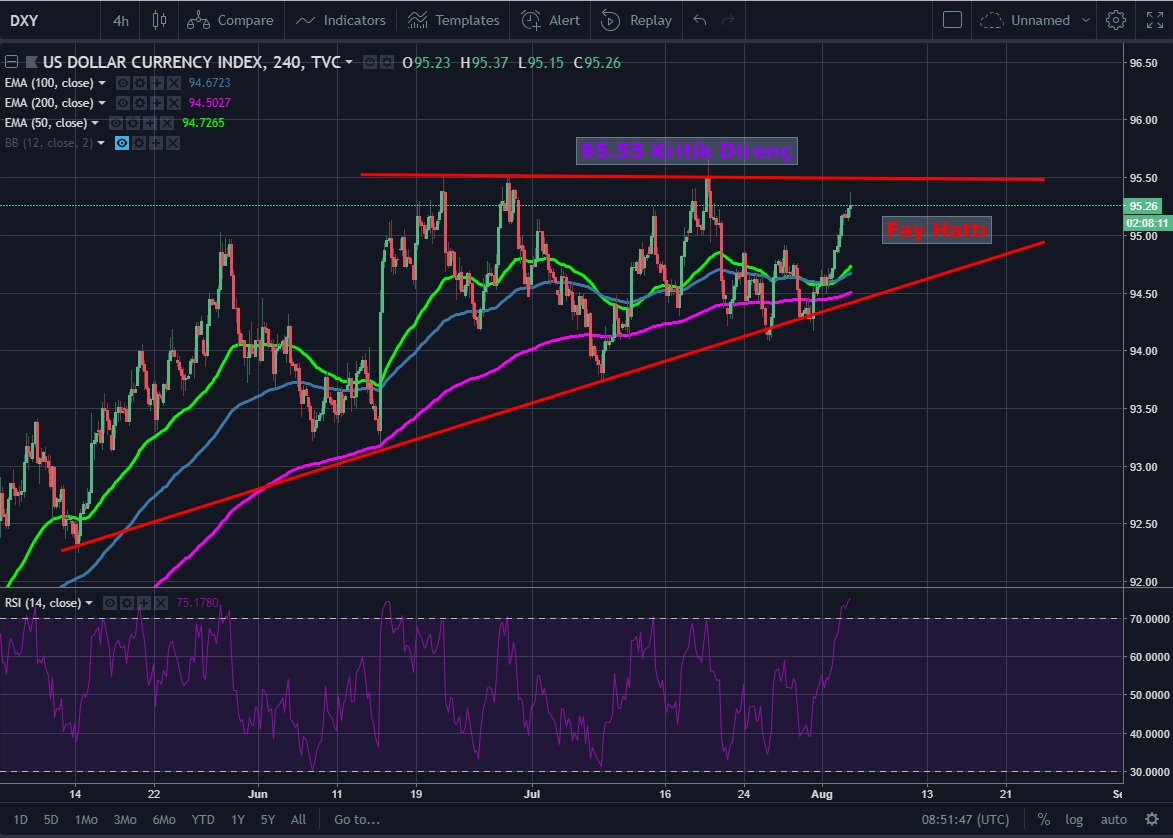This screenshot has height=838, width=1173.
Task: Toggle percent scale in bottom bar
Action: tap(1043, 819)
